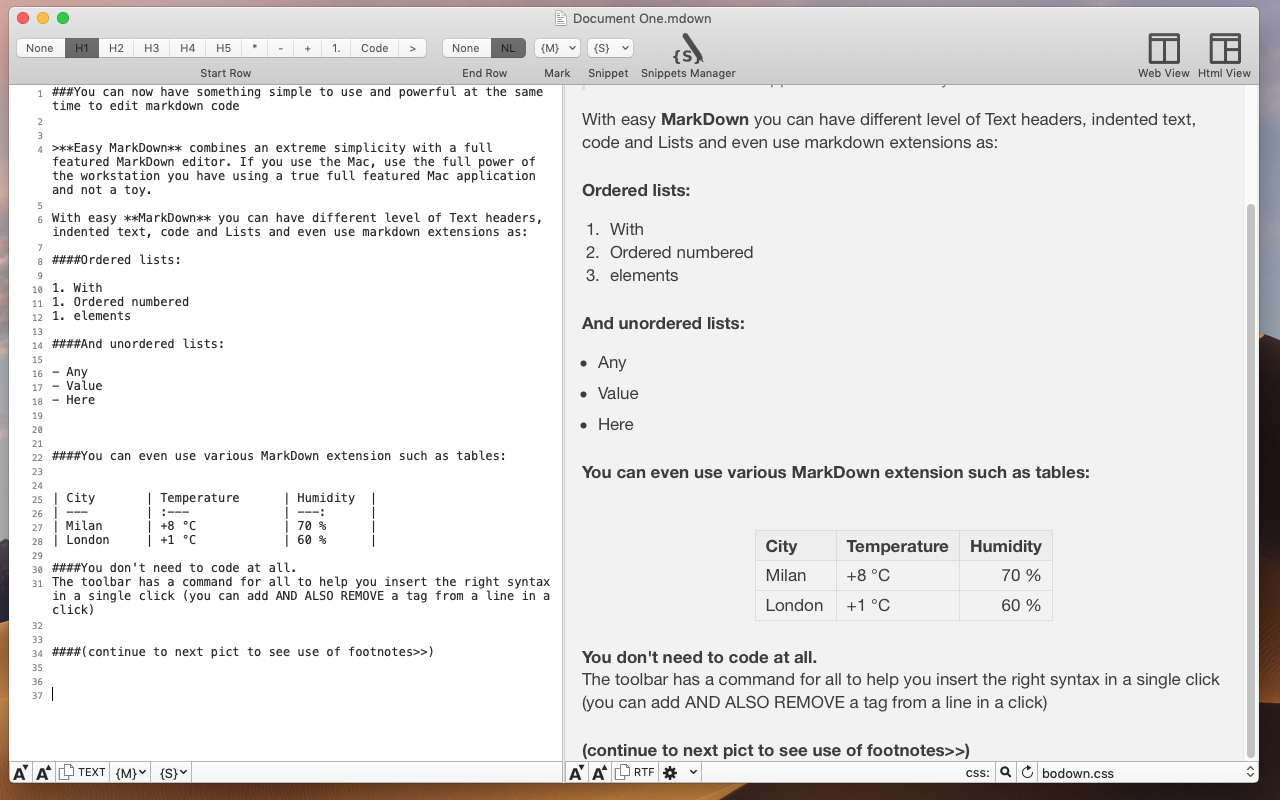Screen dimensions: 1280x800
Task: Open the Mark {M} dropdown in toolbar
Action: (557, 48)
